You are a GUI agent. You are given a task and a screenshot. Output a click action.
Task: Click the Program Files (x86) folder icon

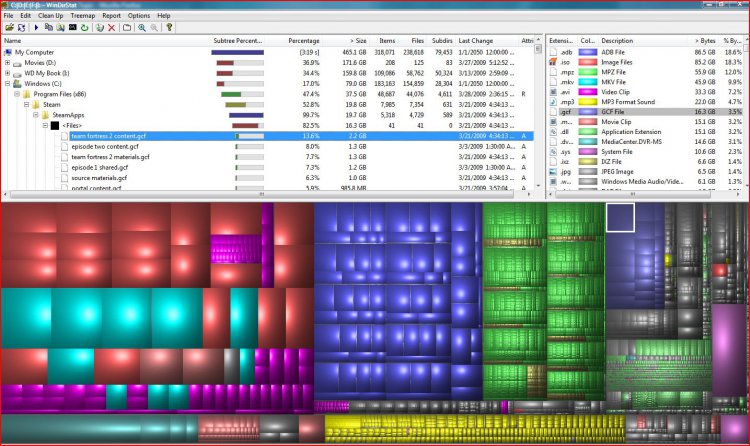(26, 94)
